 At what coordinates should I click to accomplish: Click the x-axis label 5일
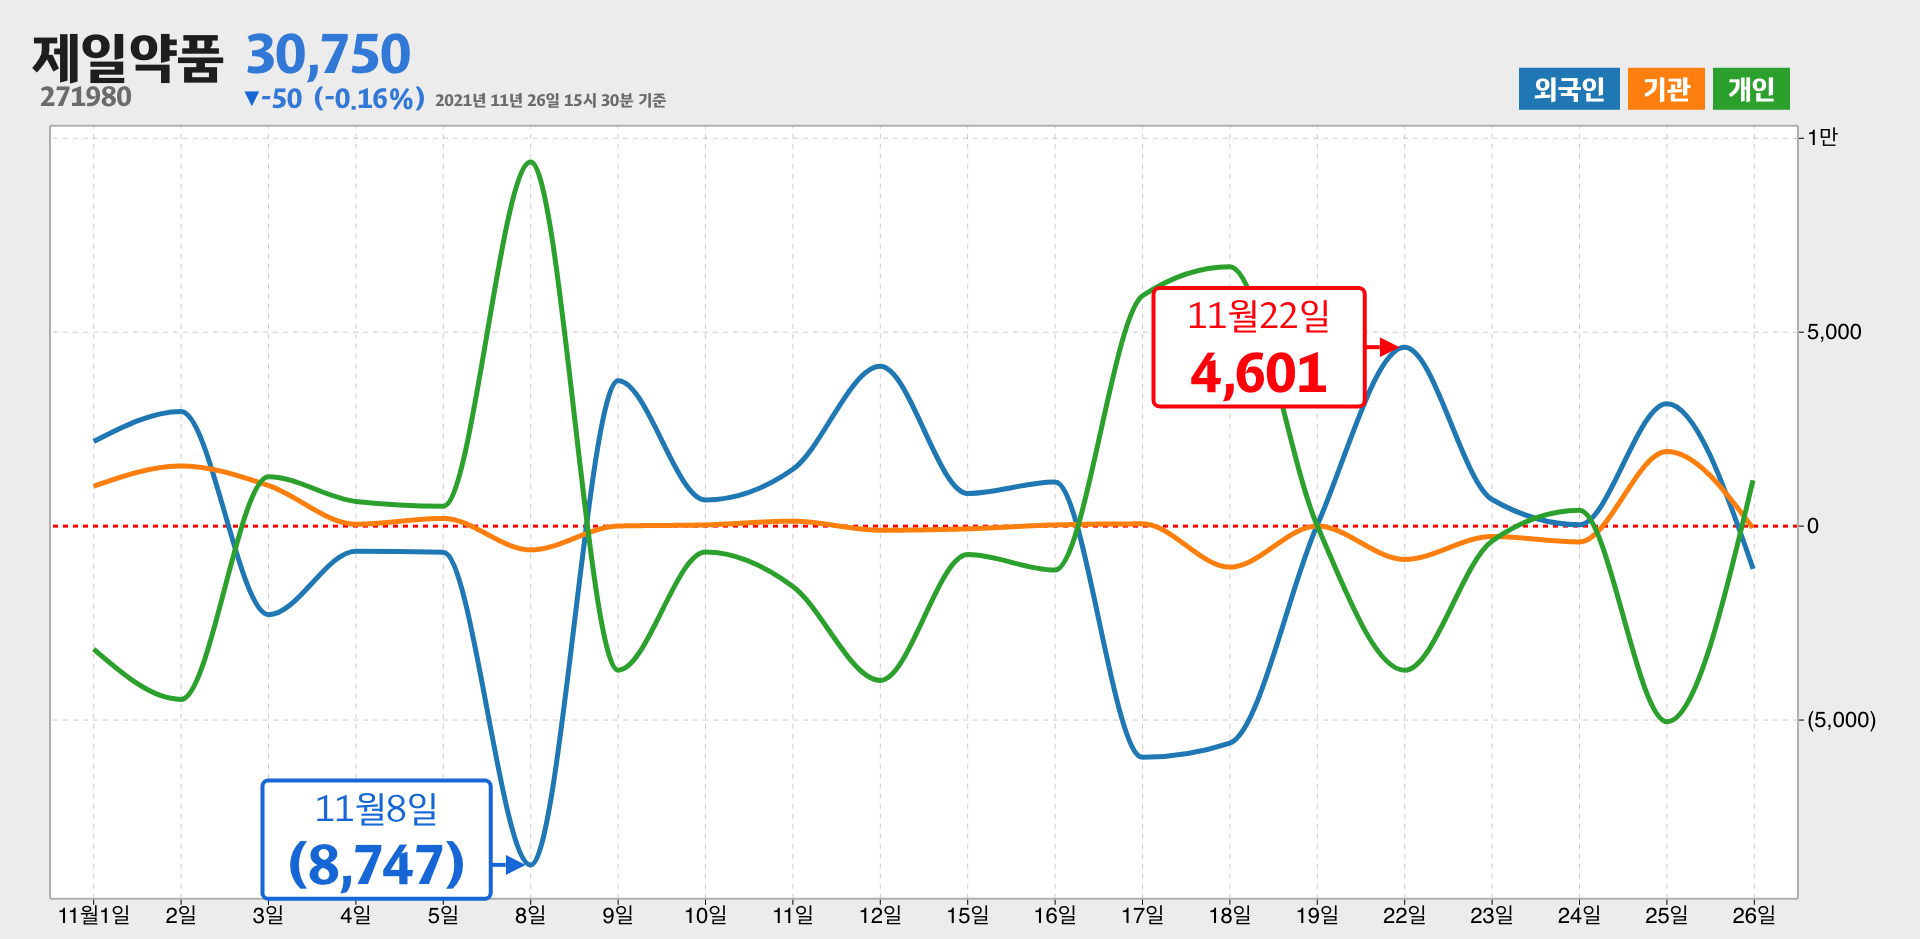tap(443, 915)
